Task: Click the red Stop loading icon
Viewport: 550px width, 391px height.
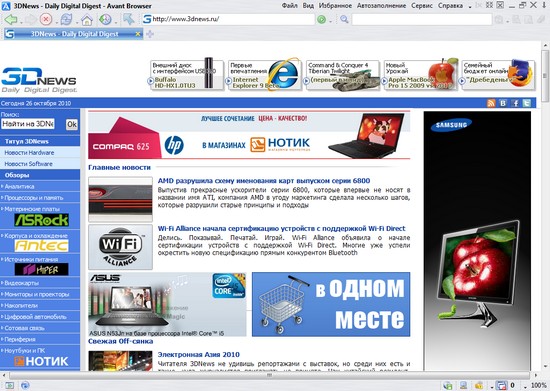Action: [46, 19]
